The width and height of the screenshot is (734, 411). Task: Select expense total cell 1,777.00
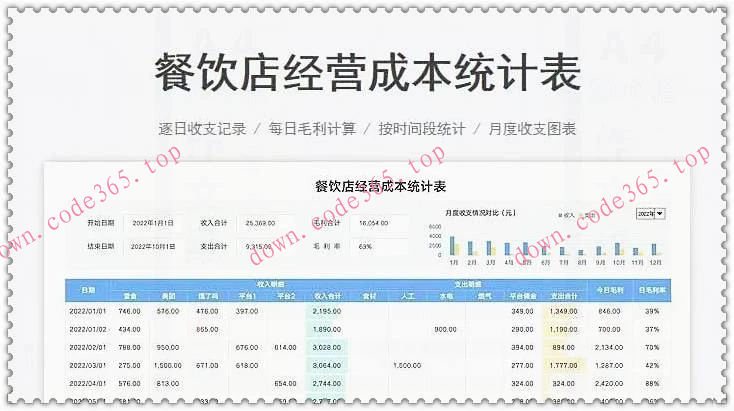coord(563,365)
